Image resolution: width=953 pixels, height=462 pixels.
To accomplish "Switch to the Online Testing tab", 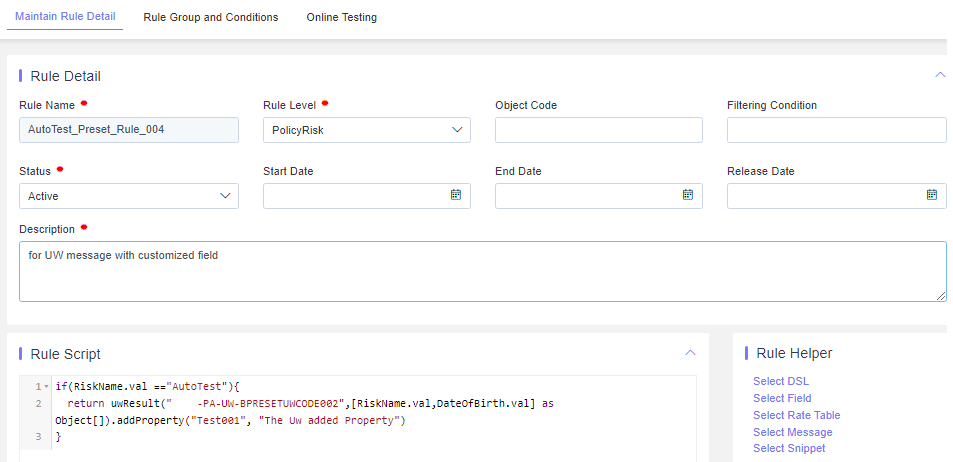I will click(342, 18).
